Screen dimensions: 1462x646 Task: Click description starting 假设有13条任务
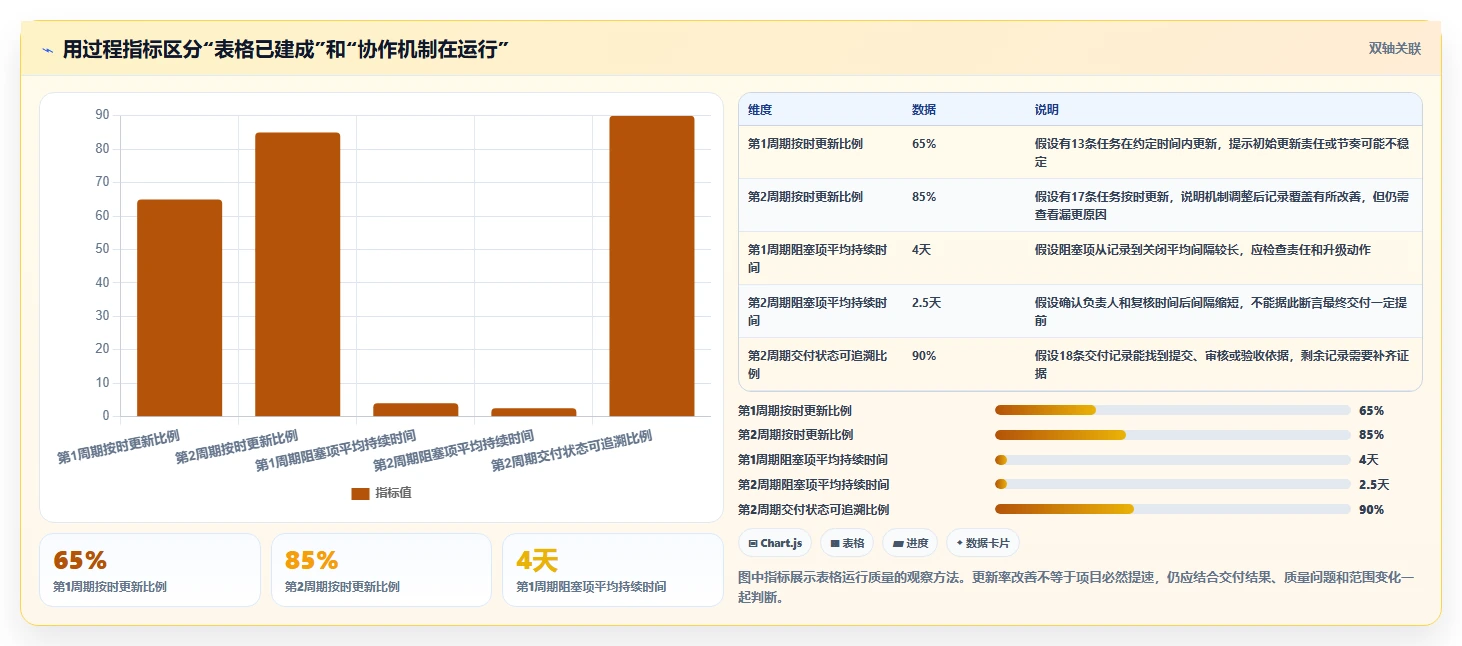click(x=1222, y=153)
